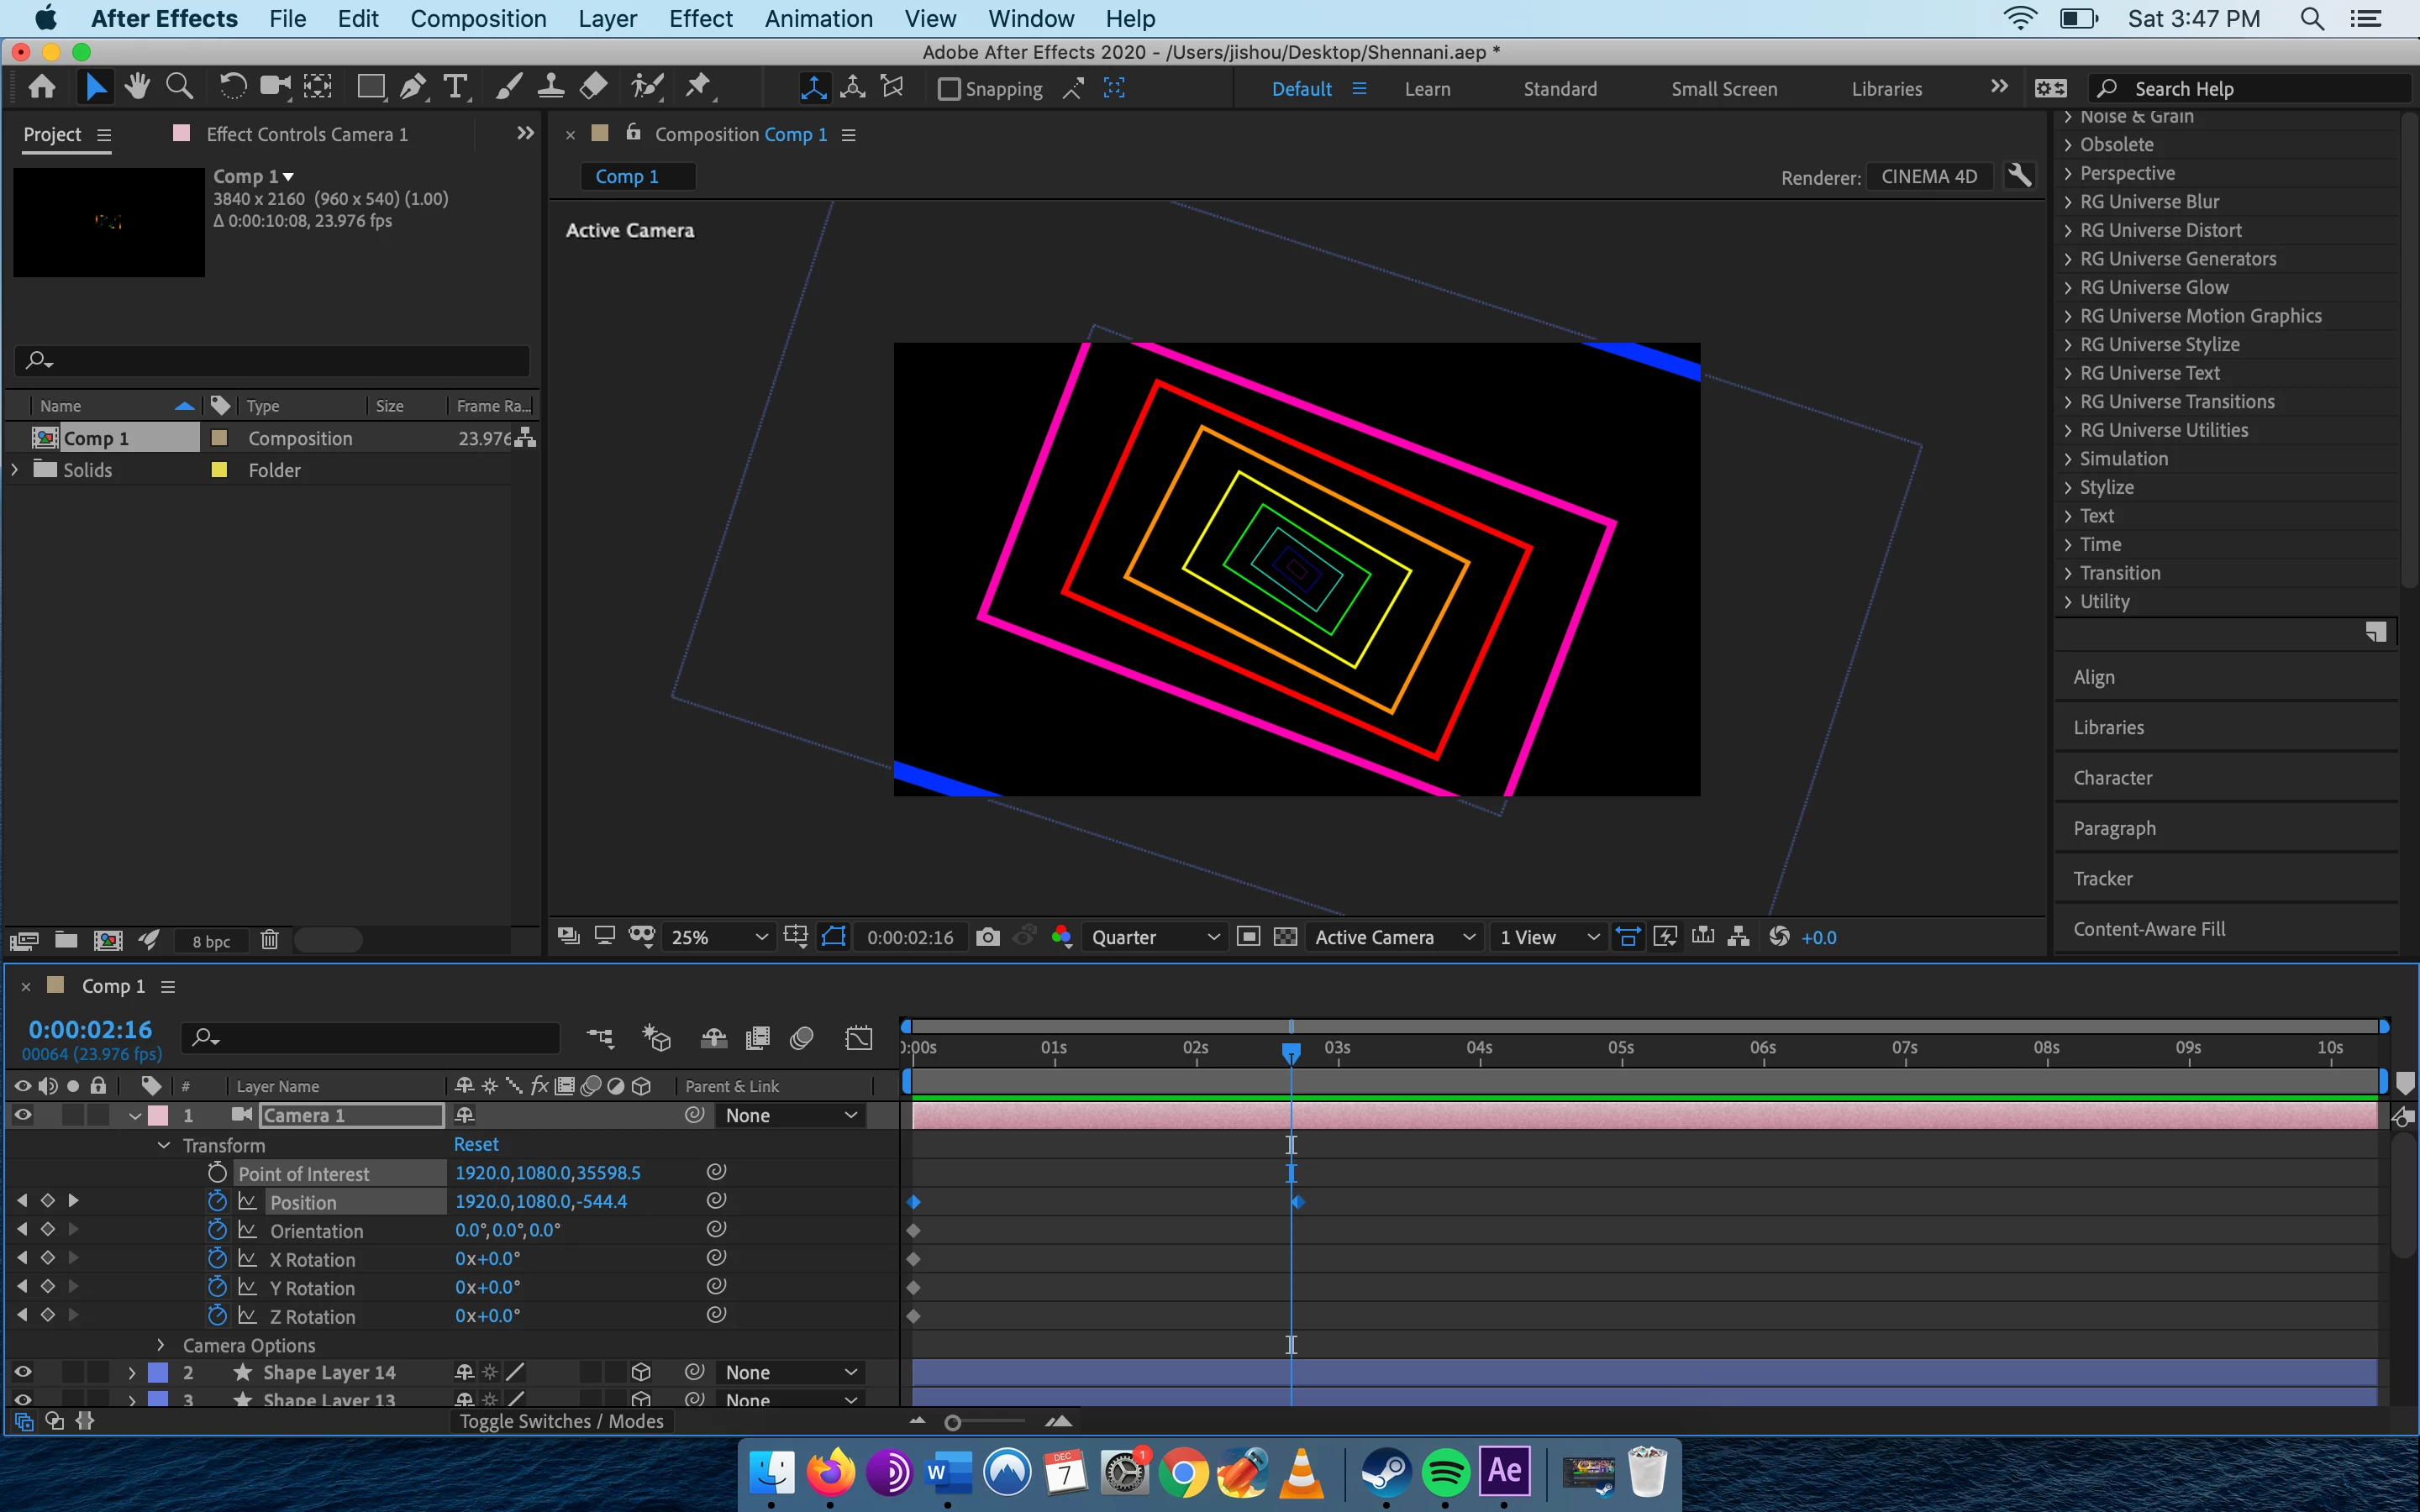Toggle Point of Interest stopwatch

click(x=217, y=1173)
